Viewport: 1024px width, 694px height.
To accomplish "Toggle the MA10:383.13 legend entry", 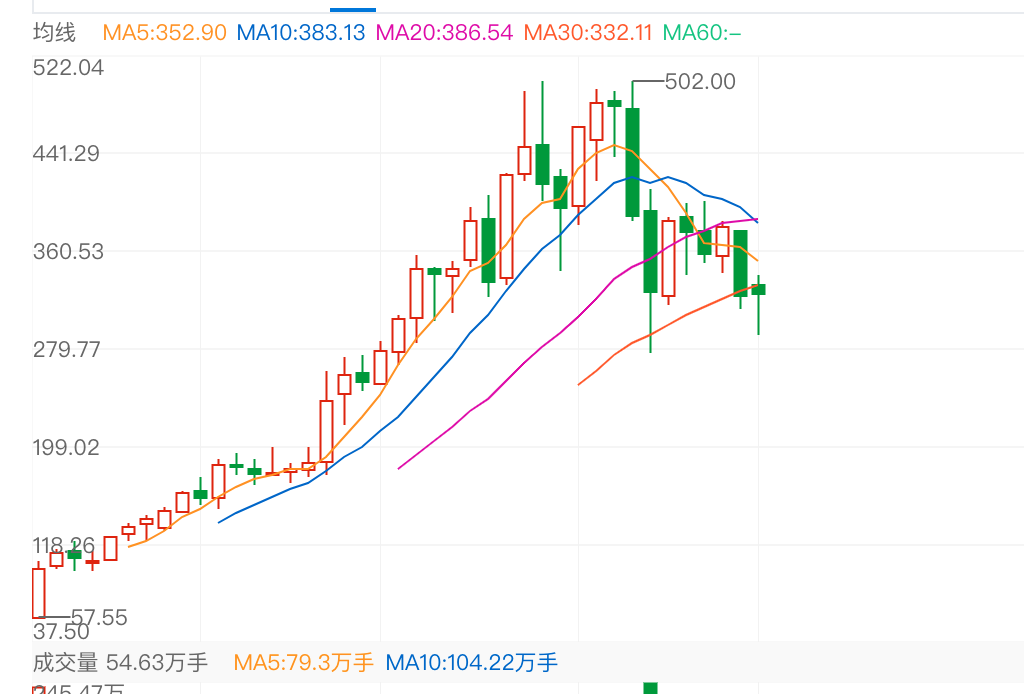I will 300,32.
